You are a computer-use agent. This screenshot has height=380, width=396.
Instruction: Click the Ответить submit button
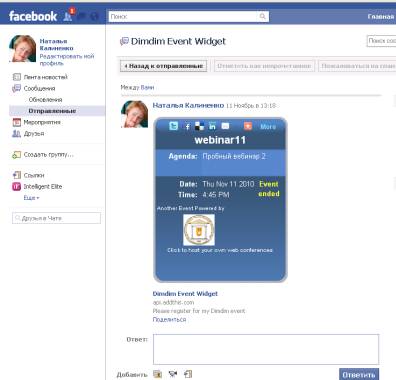click(x=359, y=374)
